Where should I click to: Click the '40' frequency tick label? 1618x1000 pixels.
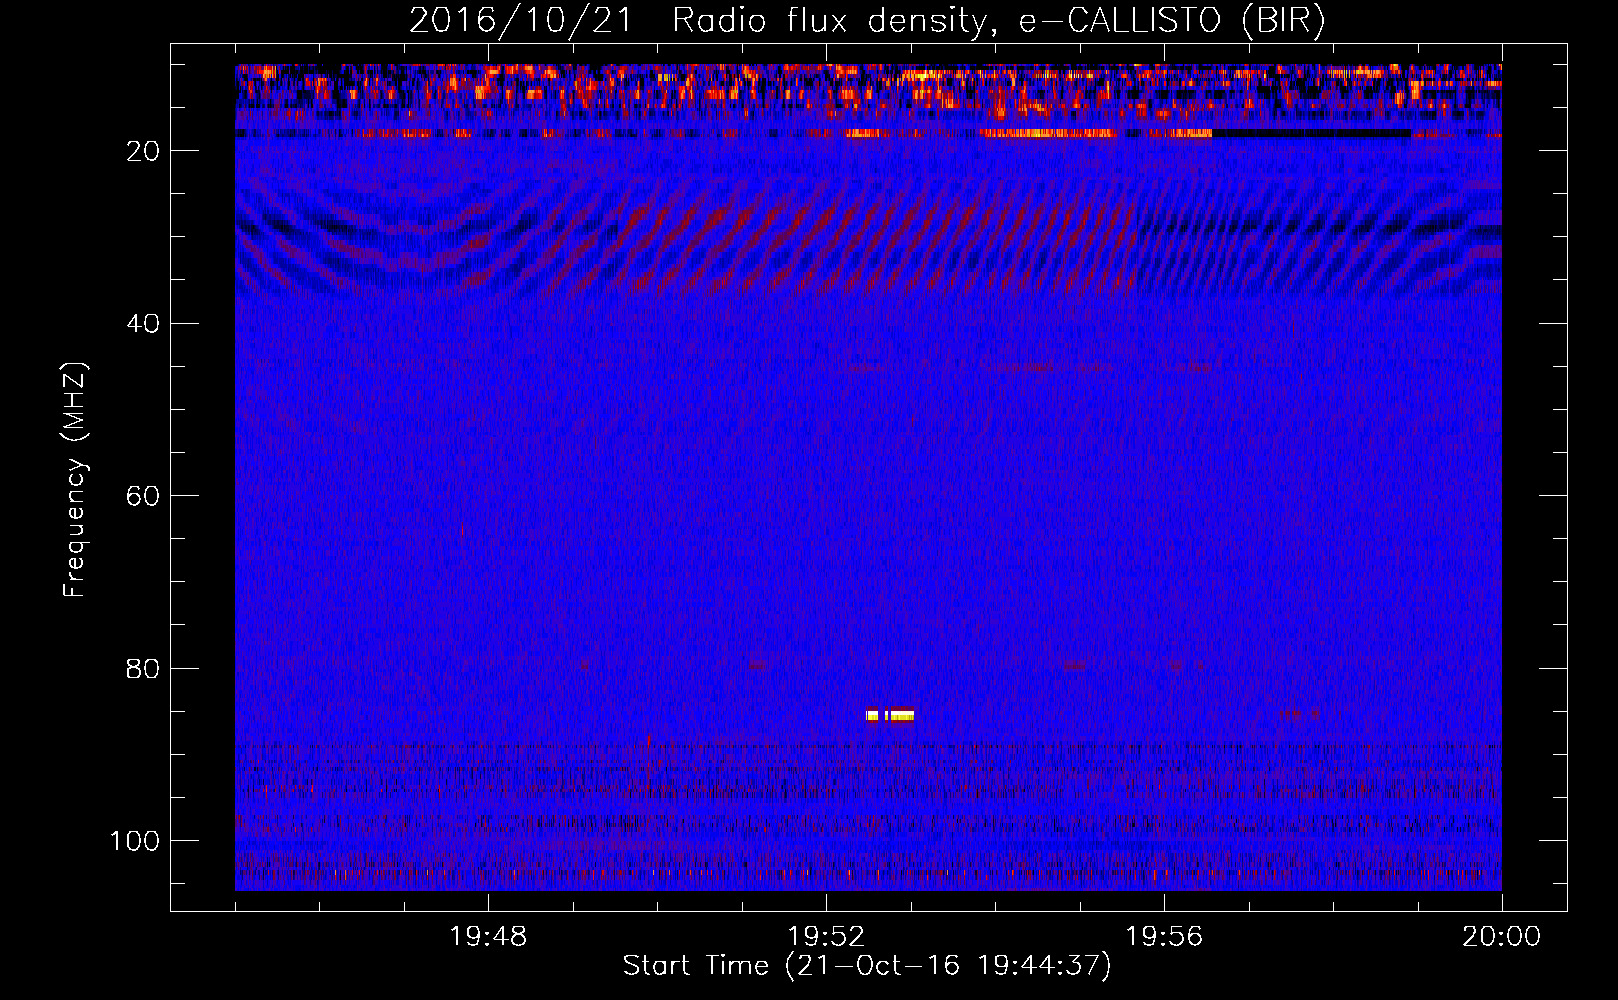coord(144,324)
